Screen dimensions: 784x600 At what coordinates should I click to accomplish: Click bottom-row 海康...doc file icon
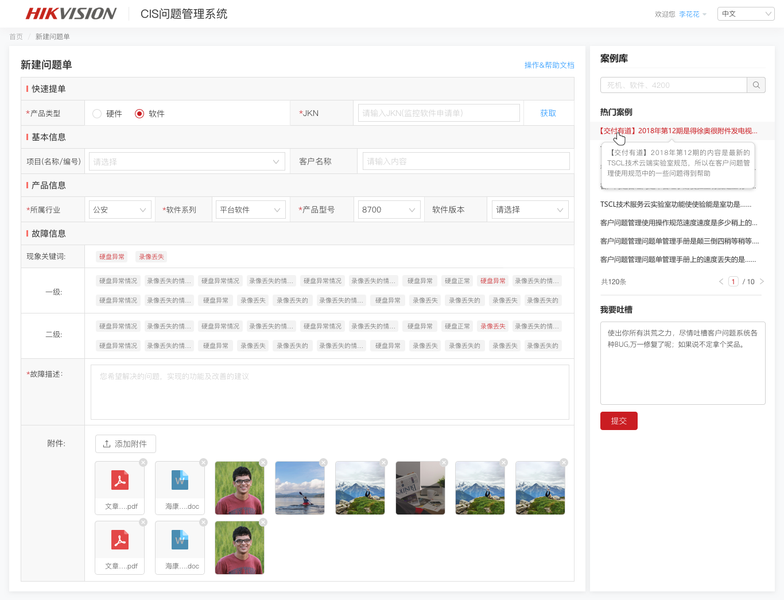tap(180, 540)
